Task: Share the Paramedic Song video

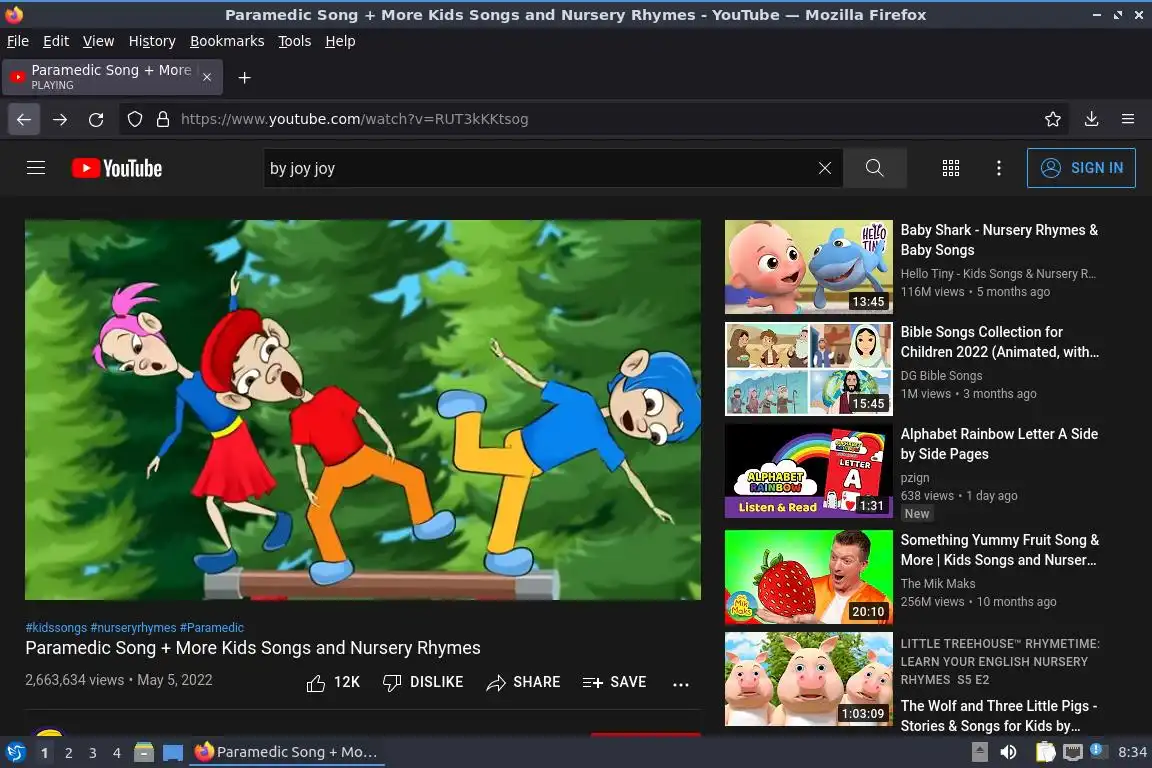Action: click(x=523, y=683)
